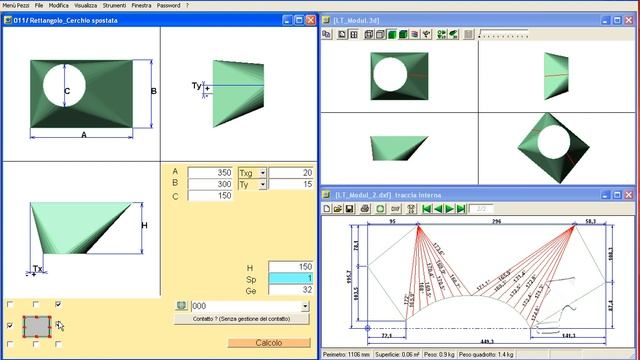Open the Ty parameter dropdown
This screenshot has width=640, height=360.
[262, 184]
